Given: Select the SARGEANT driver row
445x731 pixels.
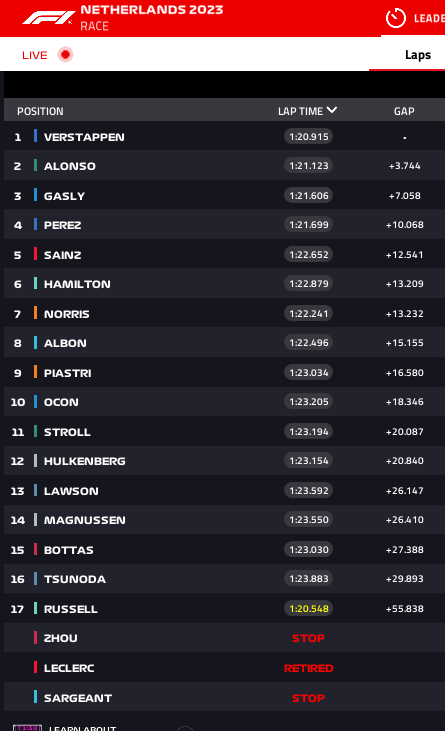Looking at the screenshot, I should click(x=224, y=697).
